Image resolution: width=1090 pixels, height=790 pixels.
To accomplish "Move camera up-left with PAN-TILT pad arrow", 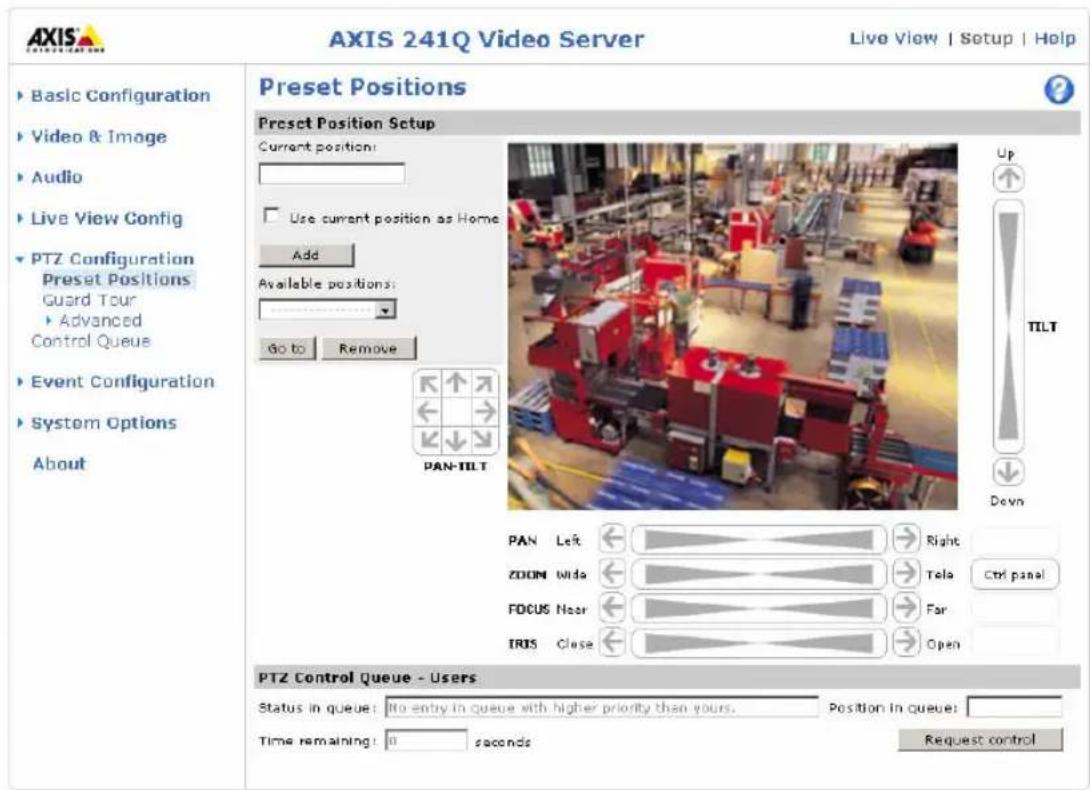I will tap(429, 384).
